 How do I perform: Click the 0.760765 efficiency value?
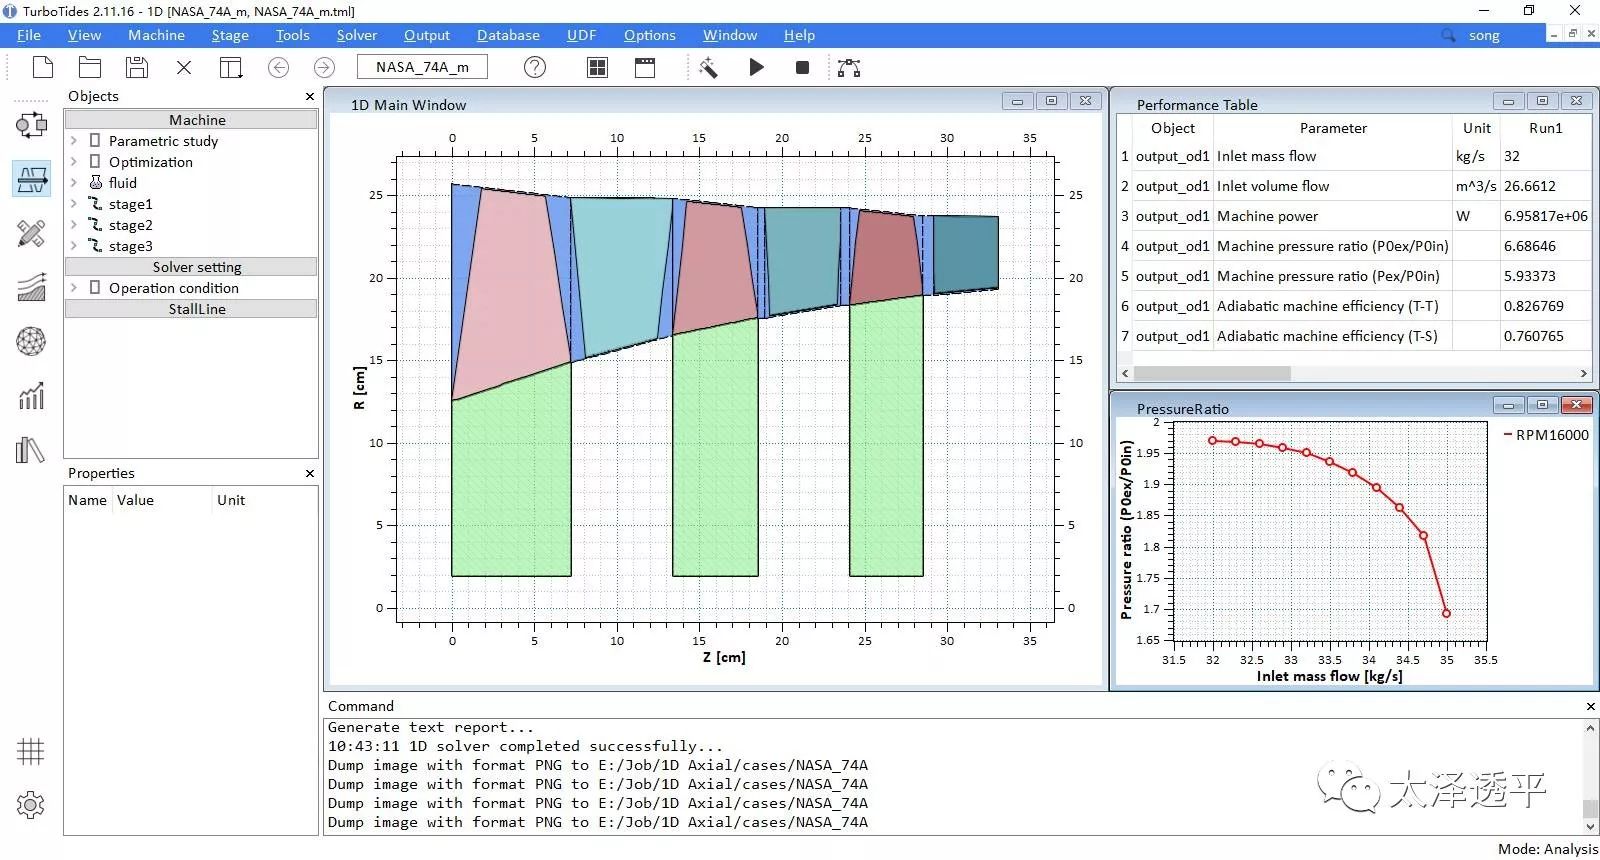tap(1545, 336)
